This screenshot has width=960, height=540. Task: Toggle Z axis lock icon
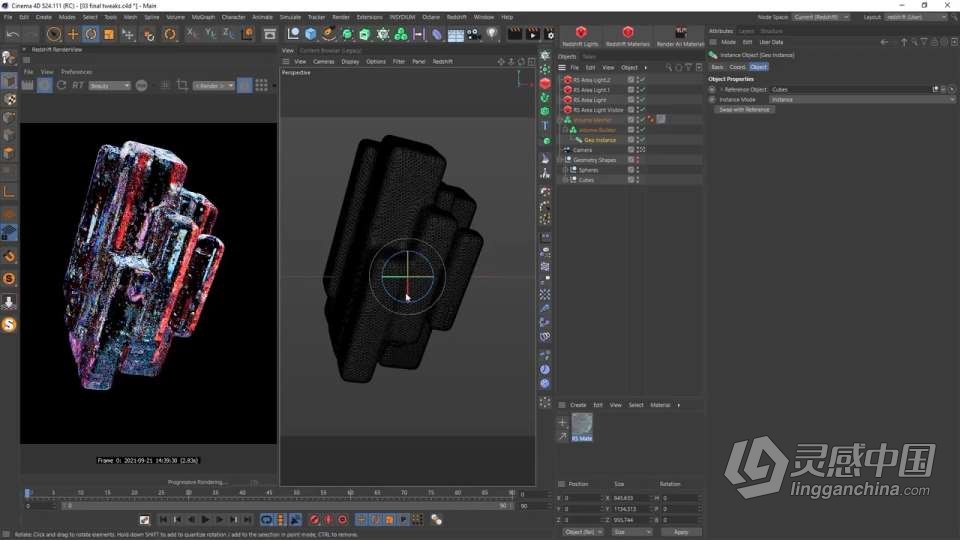228,34
